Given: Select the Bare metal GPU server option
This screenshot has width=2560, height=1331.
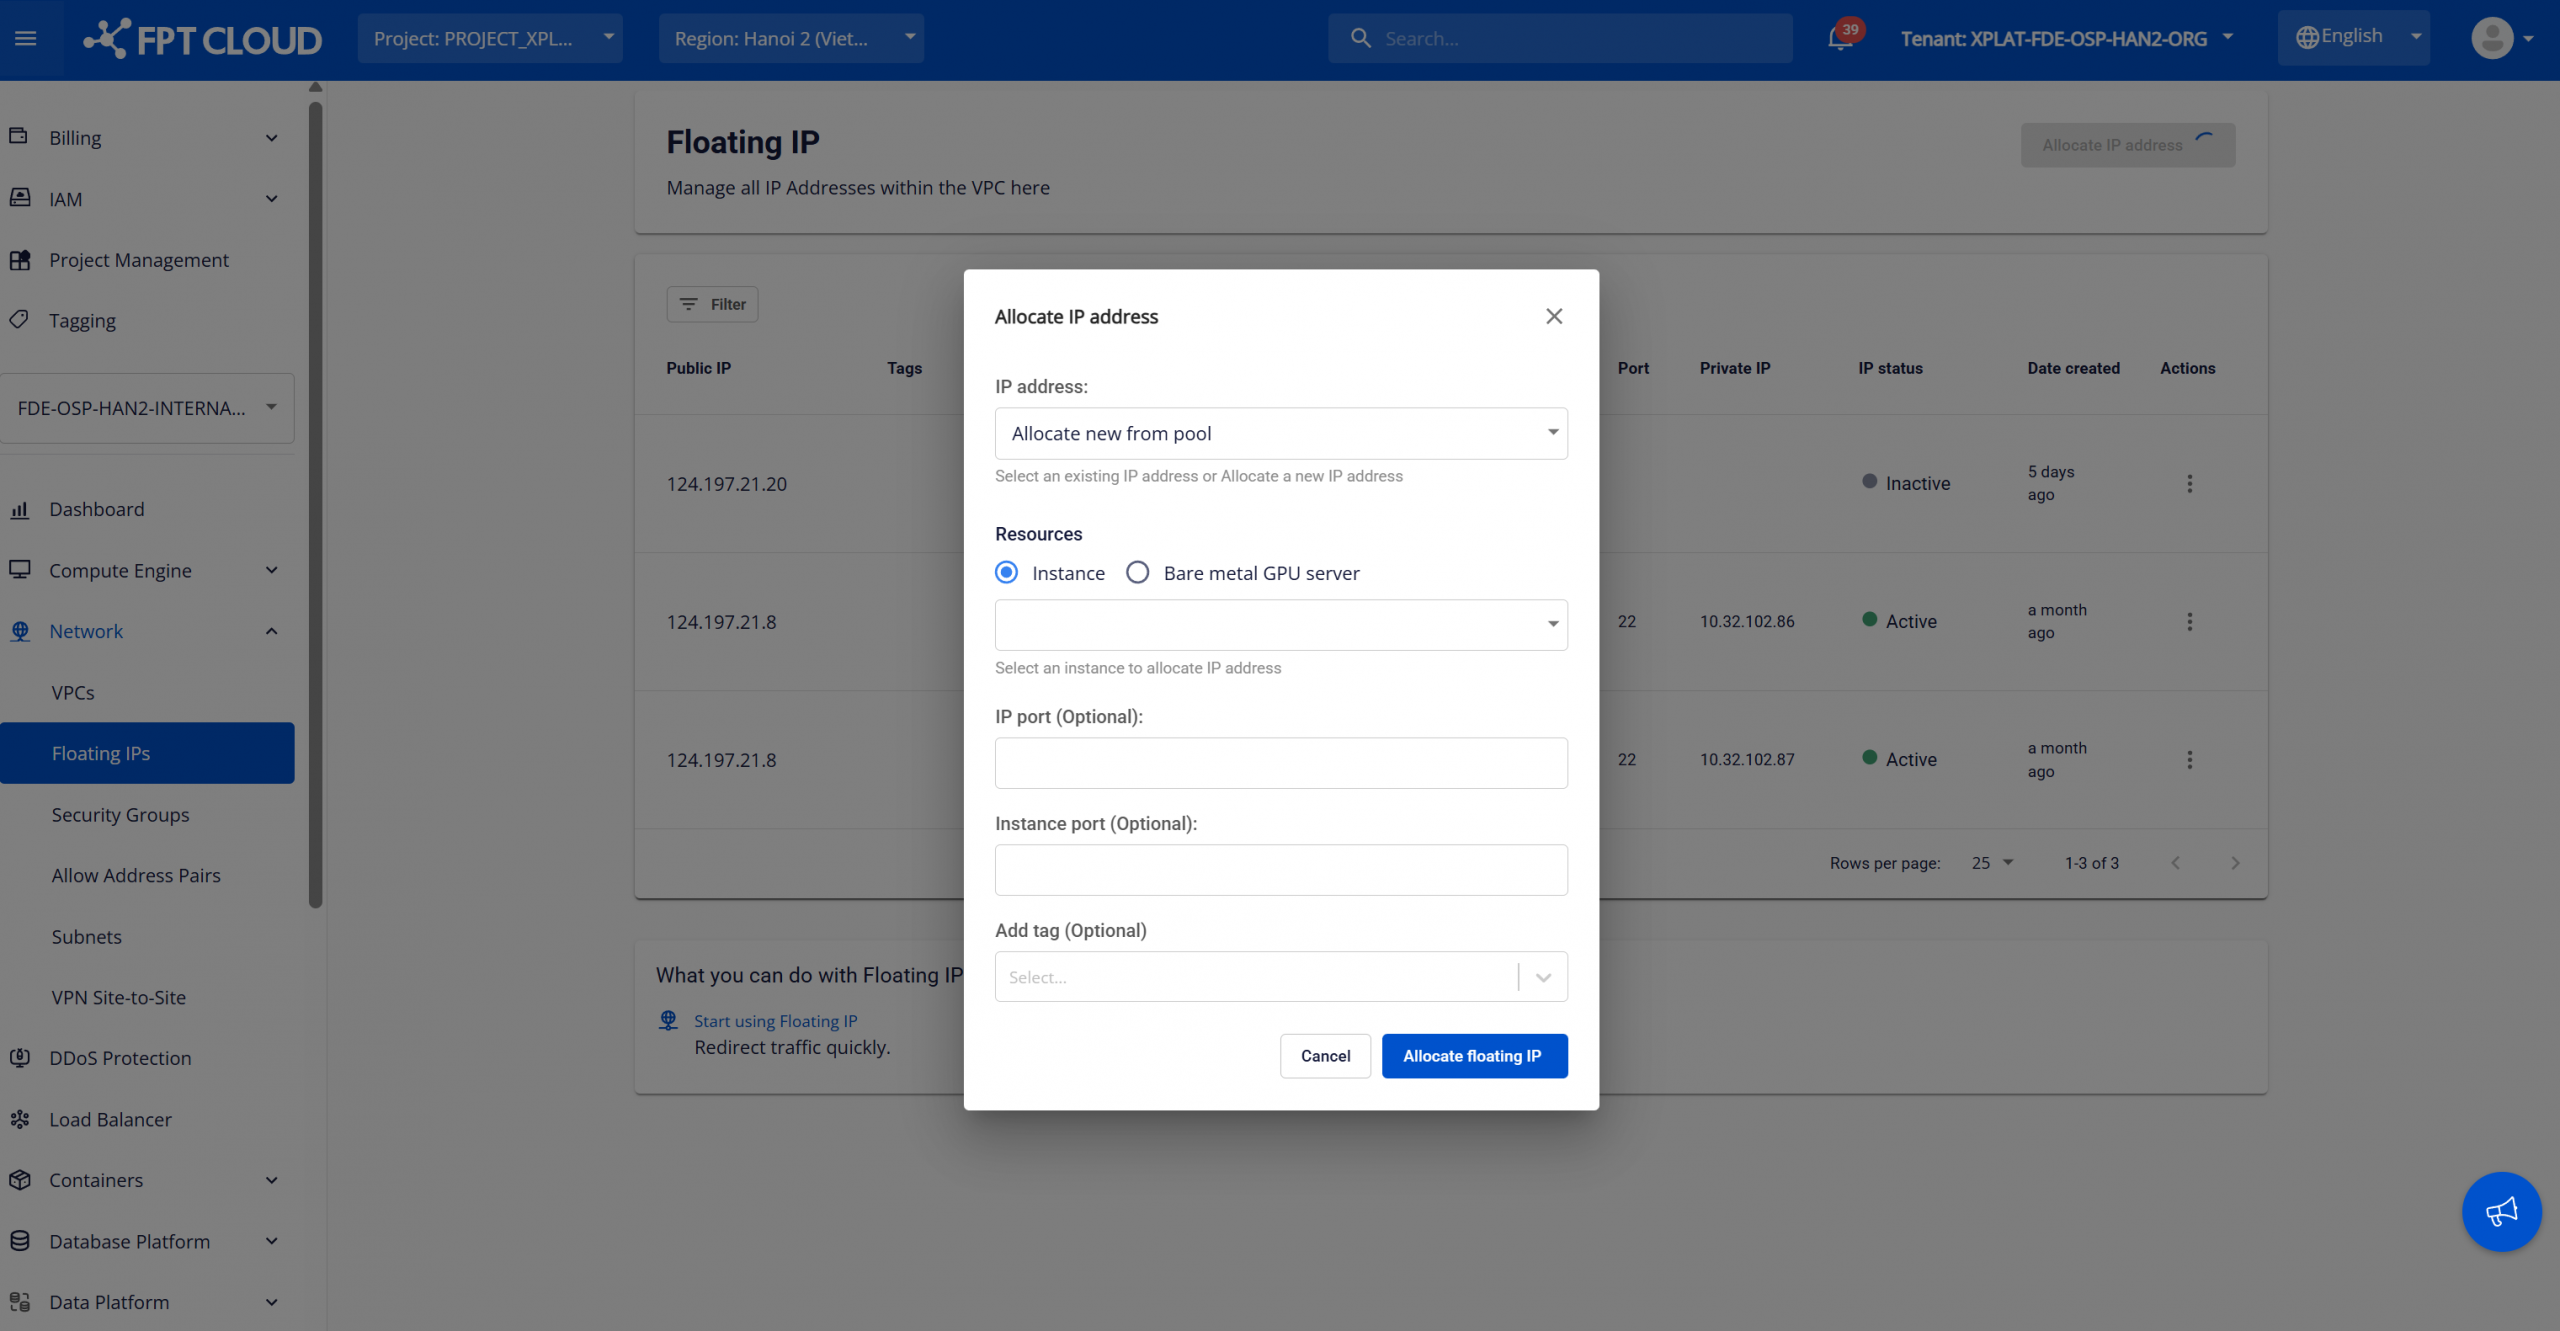Looking at the screenshot, I should tap(1137, 572).
